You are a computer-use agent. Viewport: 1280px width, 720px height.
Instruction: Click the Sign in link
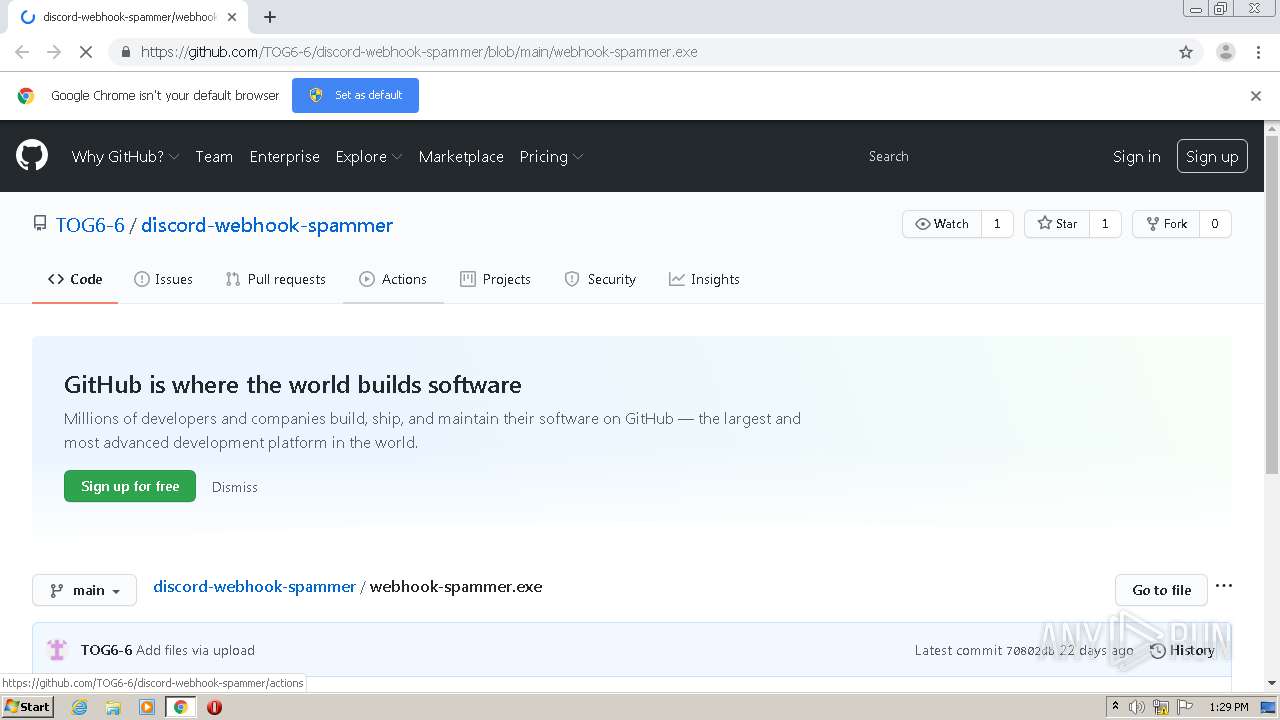1137,156
